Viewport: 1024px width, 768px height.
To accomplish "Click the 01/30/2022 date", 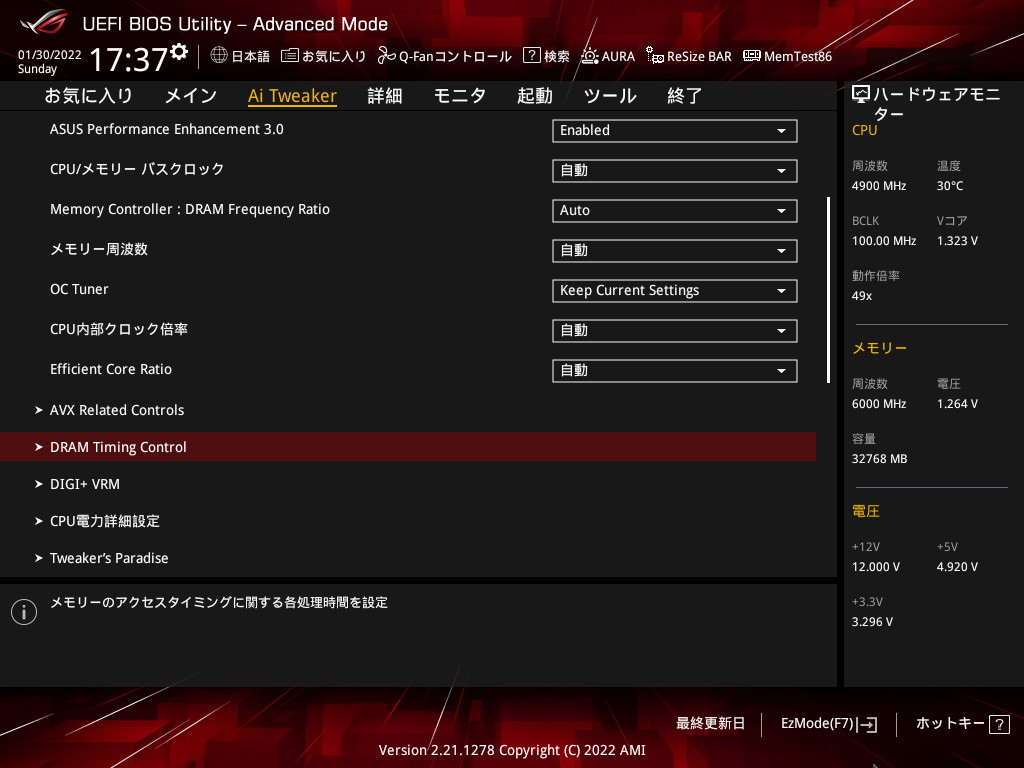I will (50, 55).
